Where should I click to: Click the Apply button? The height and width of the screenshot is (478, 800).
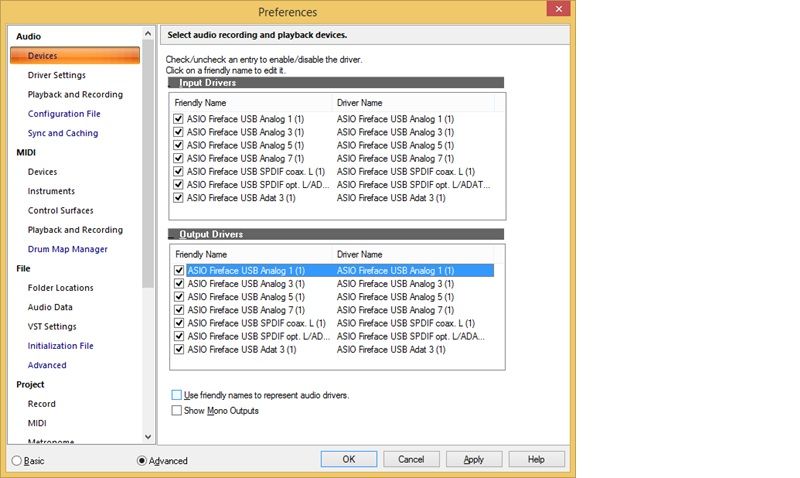(x=473, y=459)
